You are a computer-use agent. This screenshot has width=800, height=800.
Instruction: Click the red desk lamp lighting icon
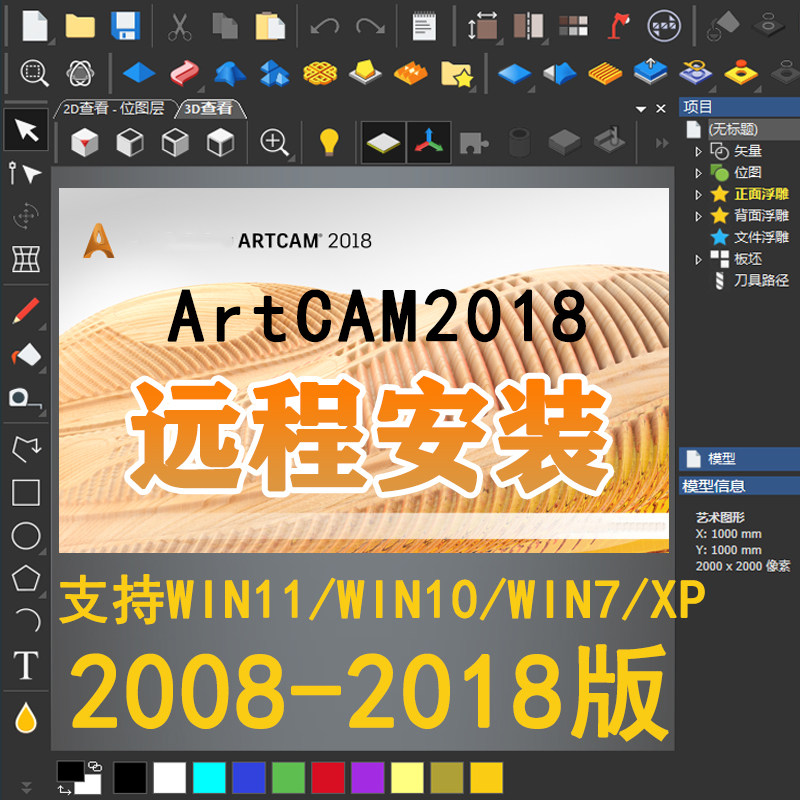(x=618, y=26)
